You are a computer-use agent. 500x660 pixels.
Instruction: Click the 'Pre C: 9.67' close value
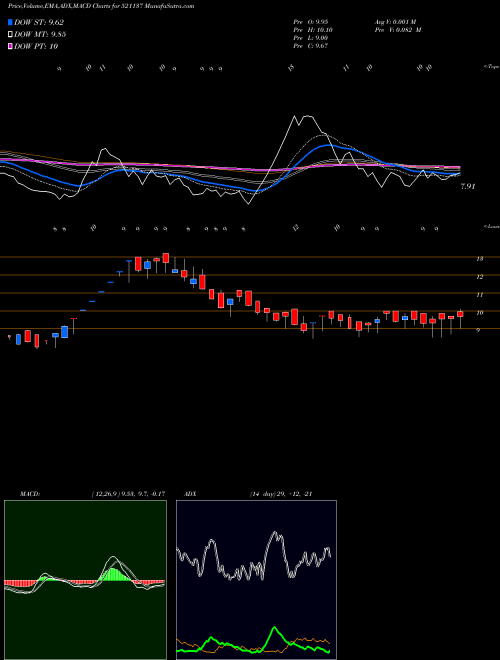(x=313, y=46)
